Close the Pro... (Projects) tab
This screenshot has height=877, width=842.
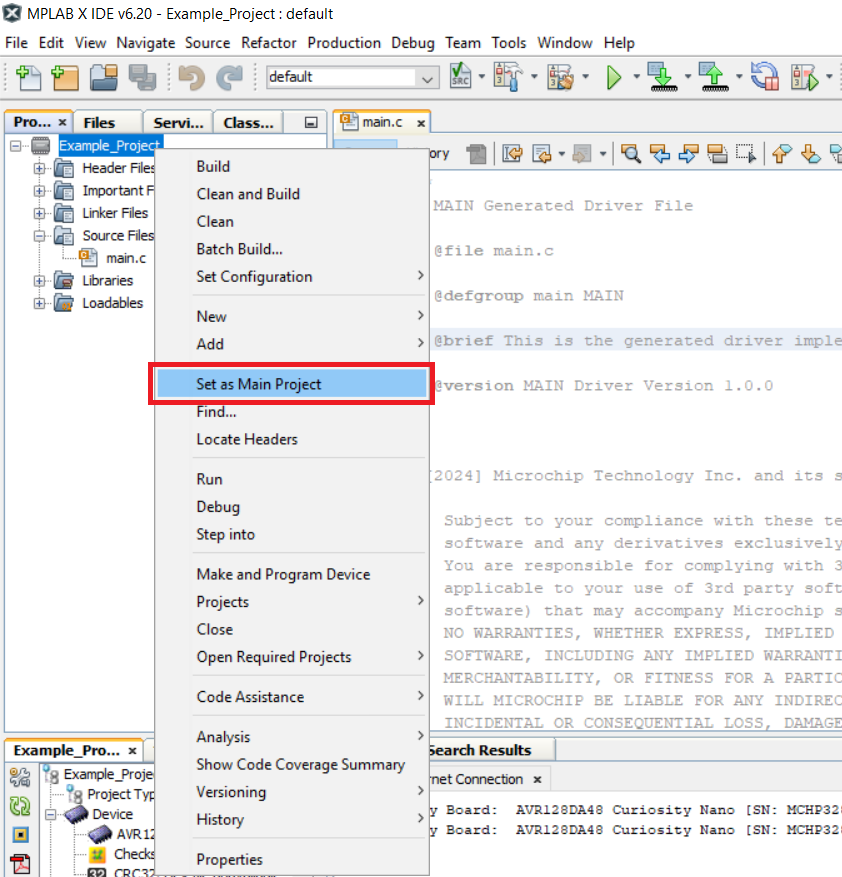coord(63,122)
